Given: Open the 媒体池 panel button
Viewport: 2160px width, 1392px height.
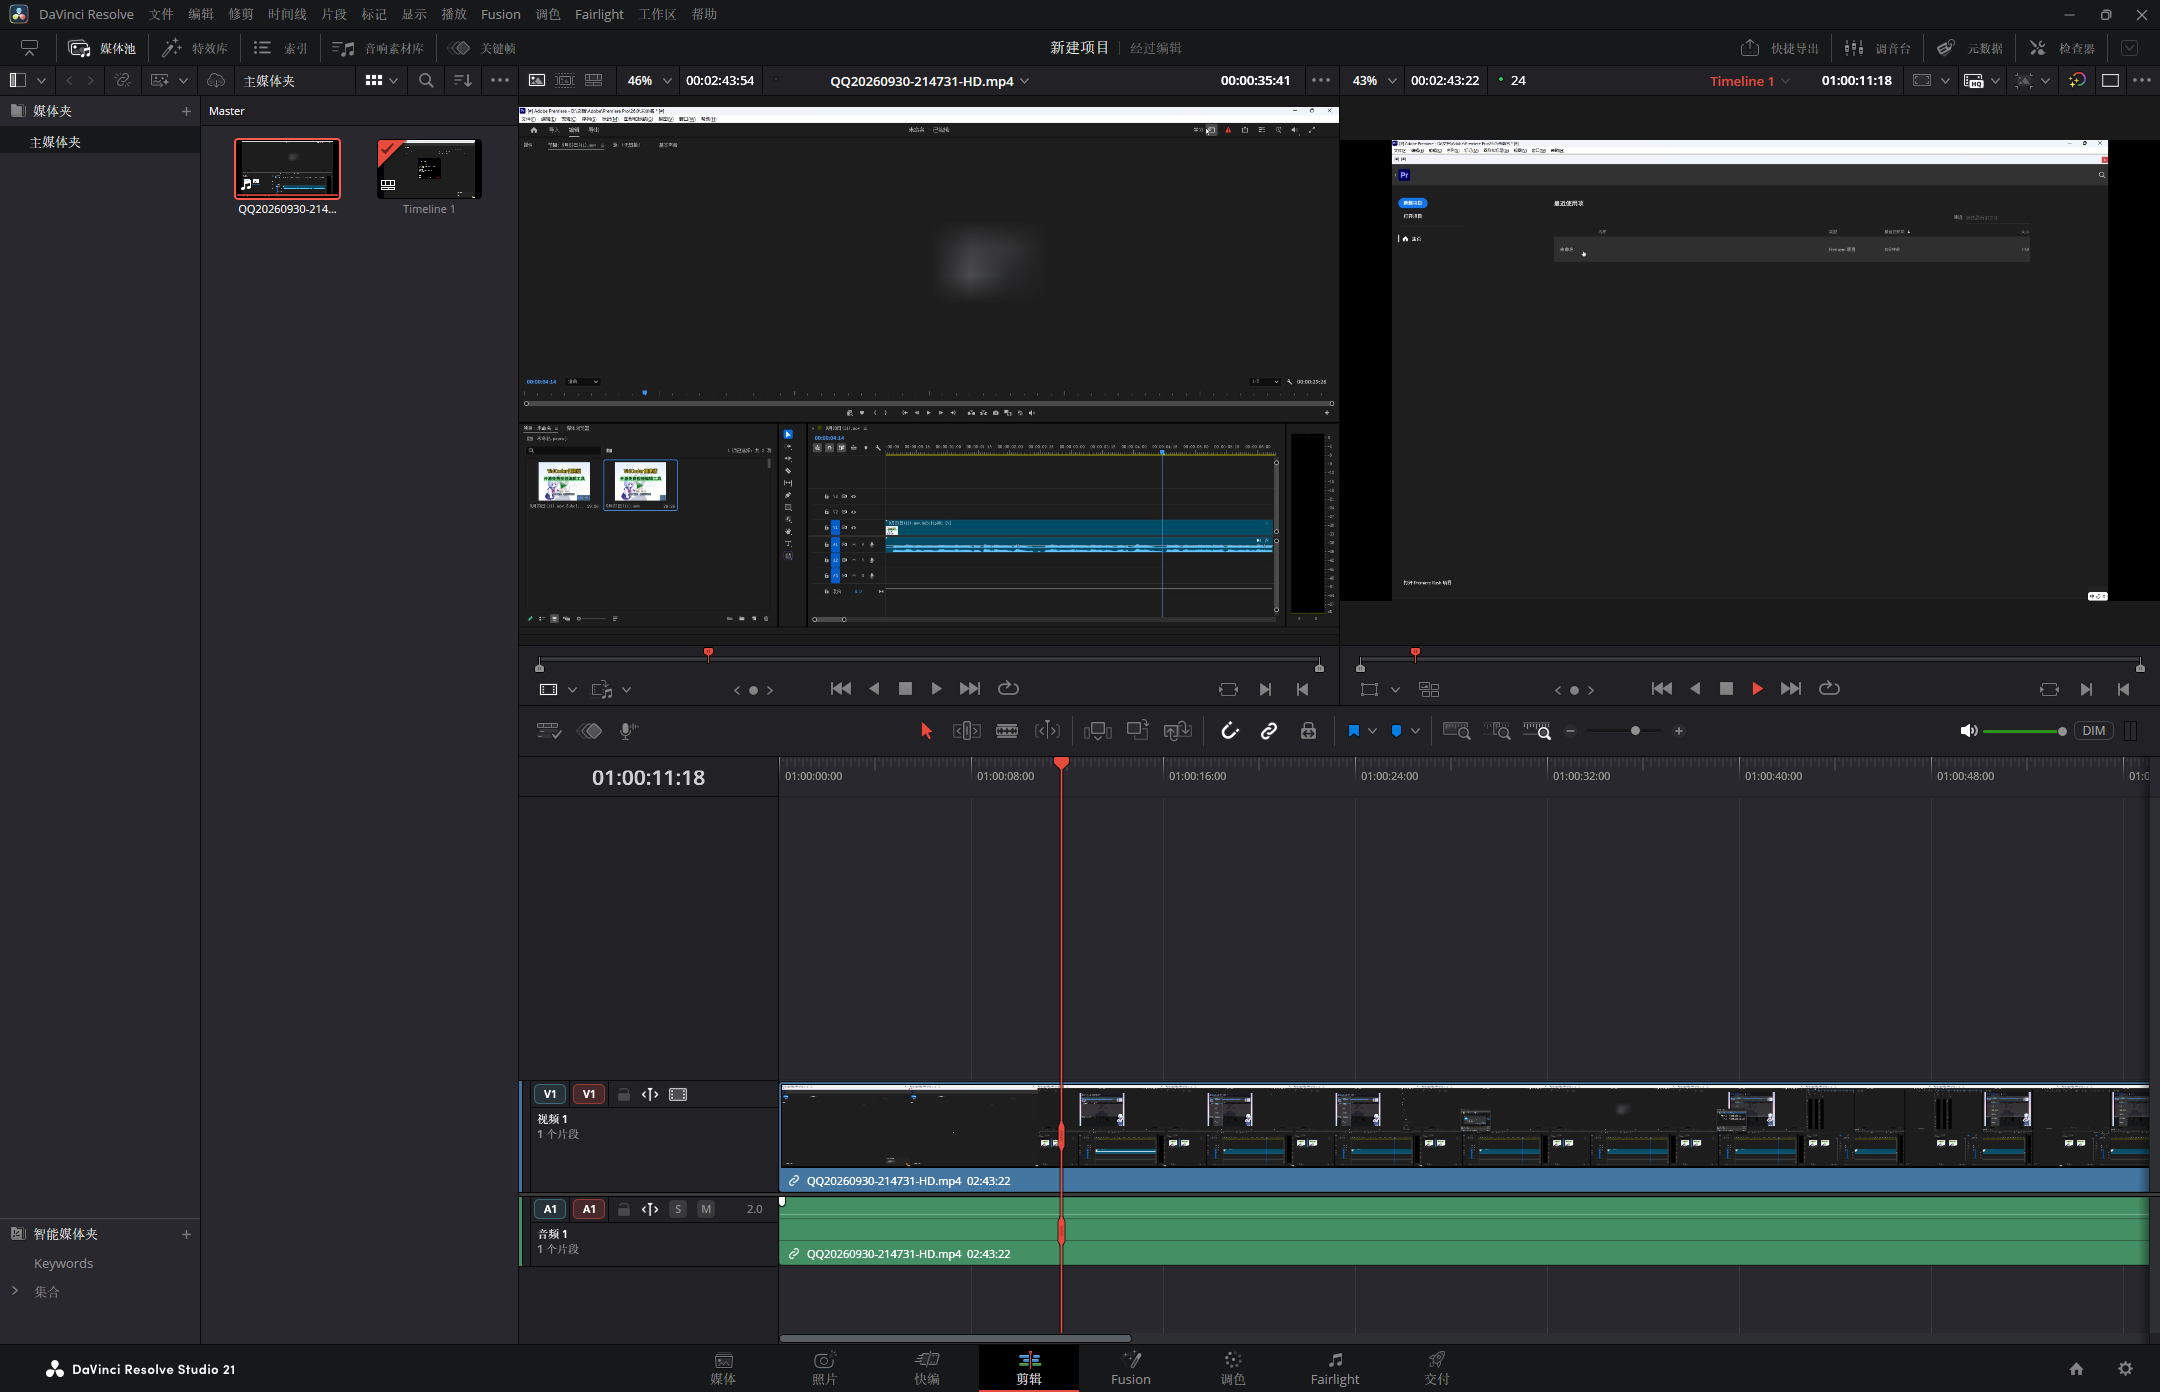Looking at the screenshot, I should point(102,48).
